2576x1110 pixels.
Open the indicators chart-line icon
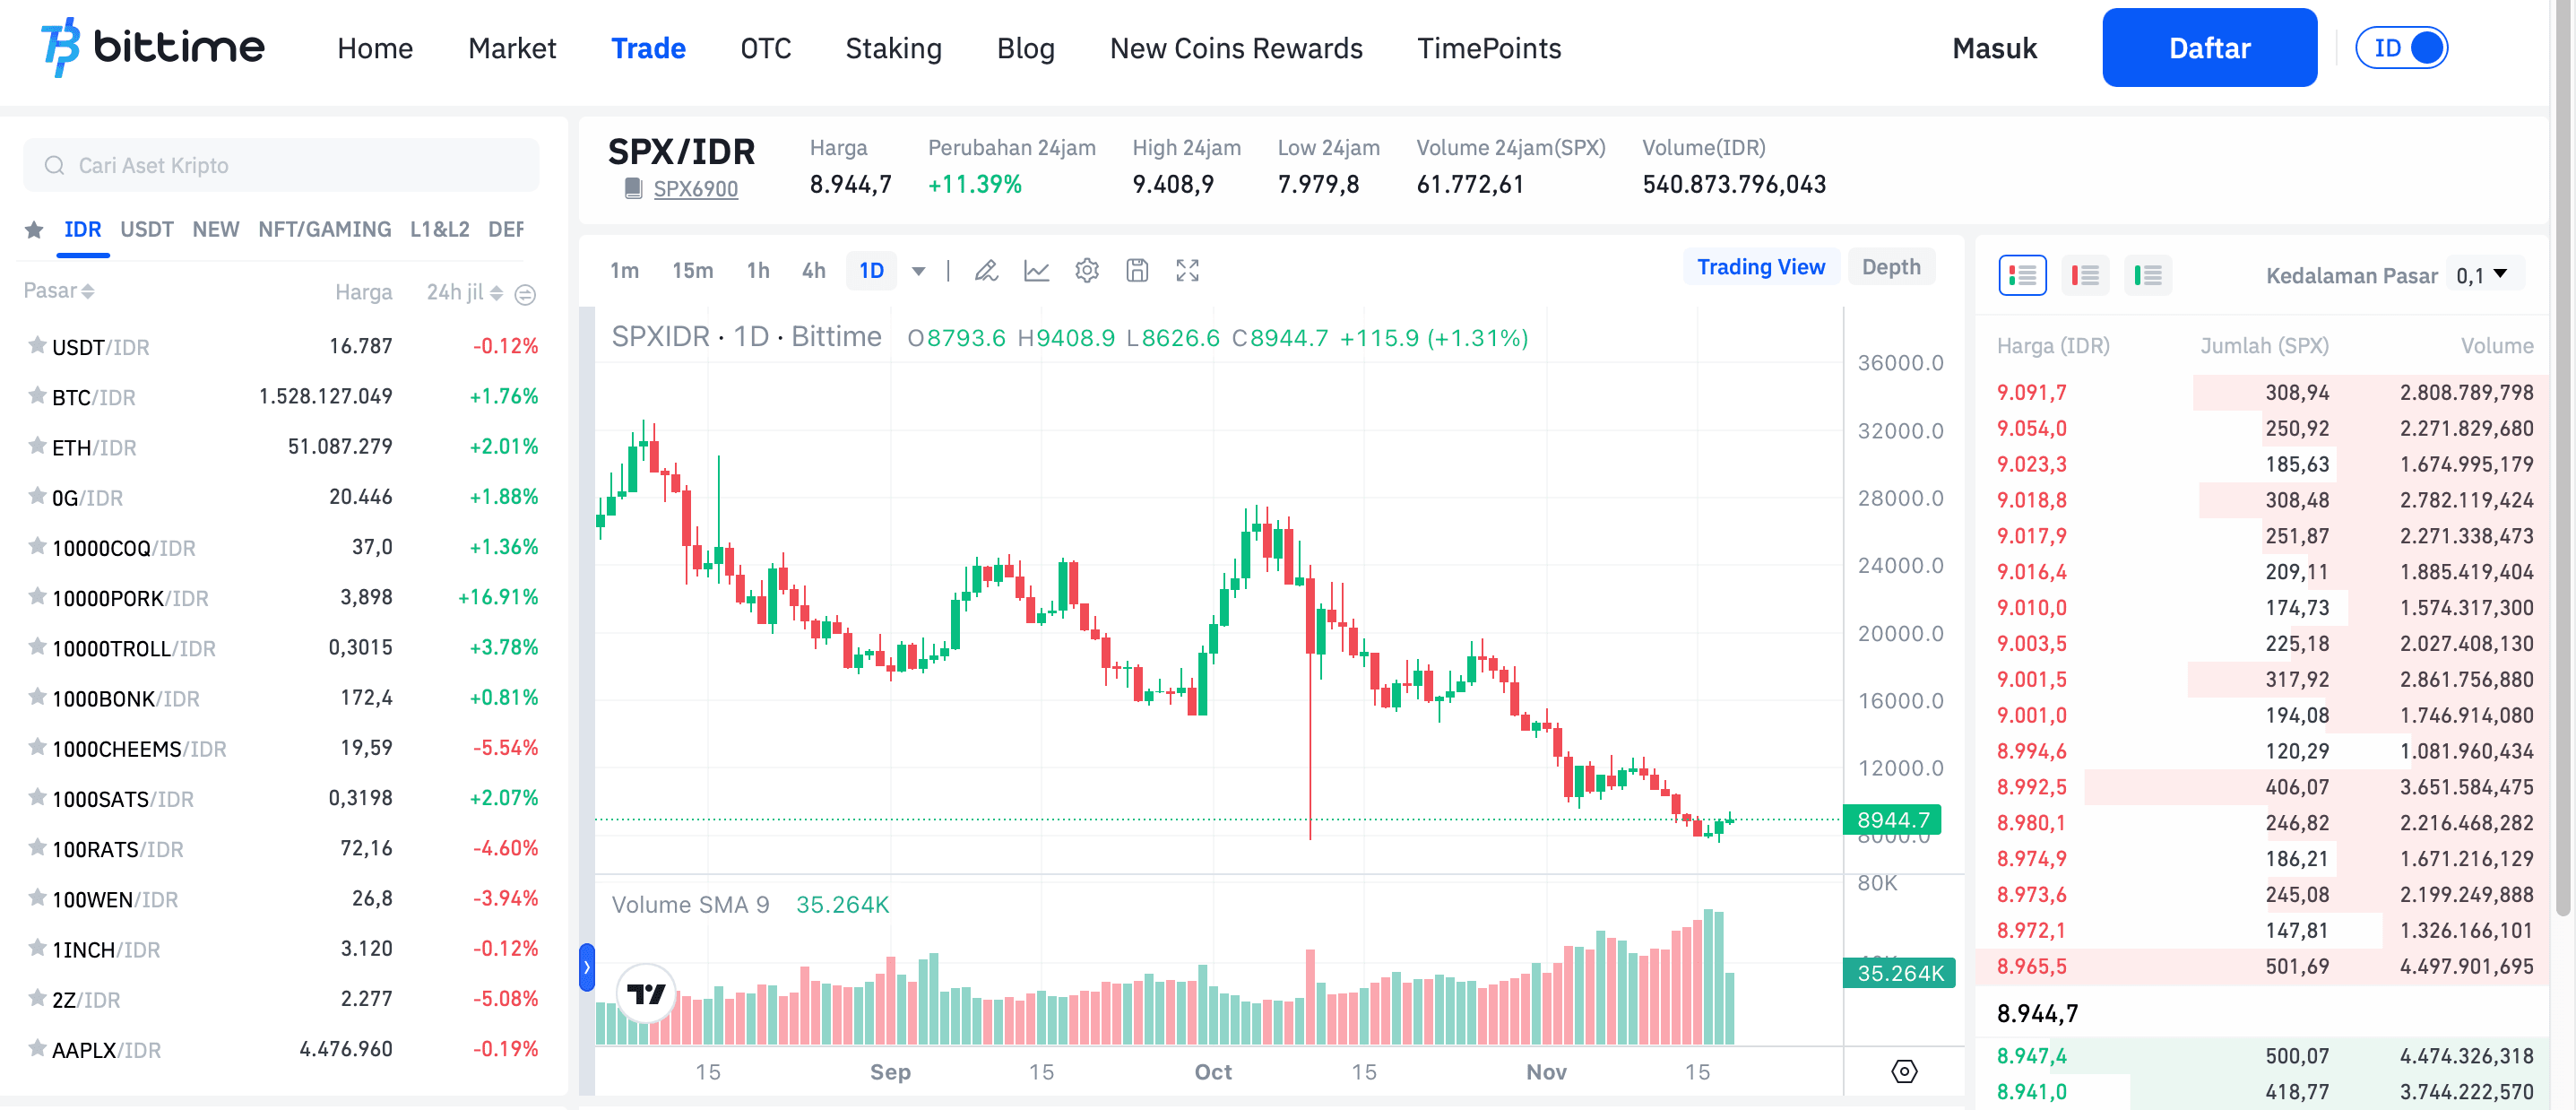coord(1038,270)
